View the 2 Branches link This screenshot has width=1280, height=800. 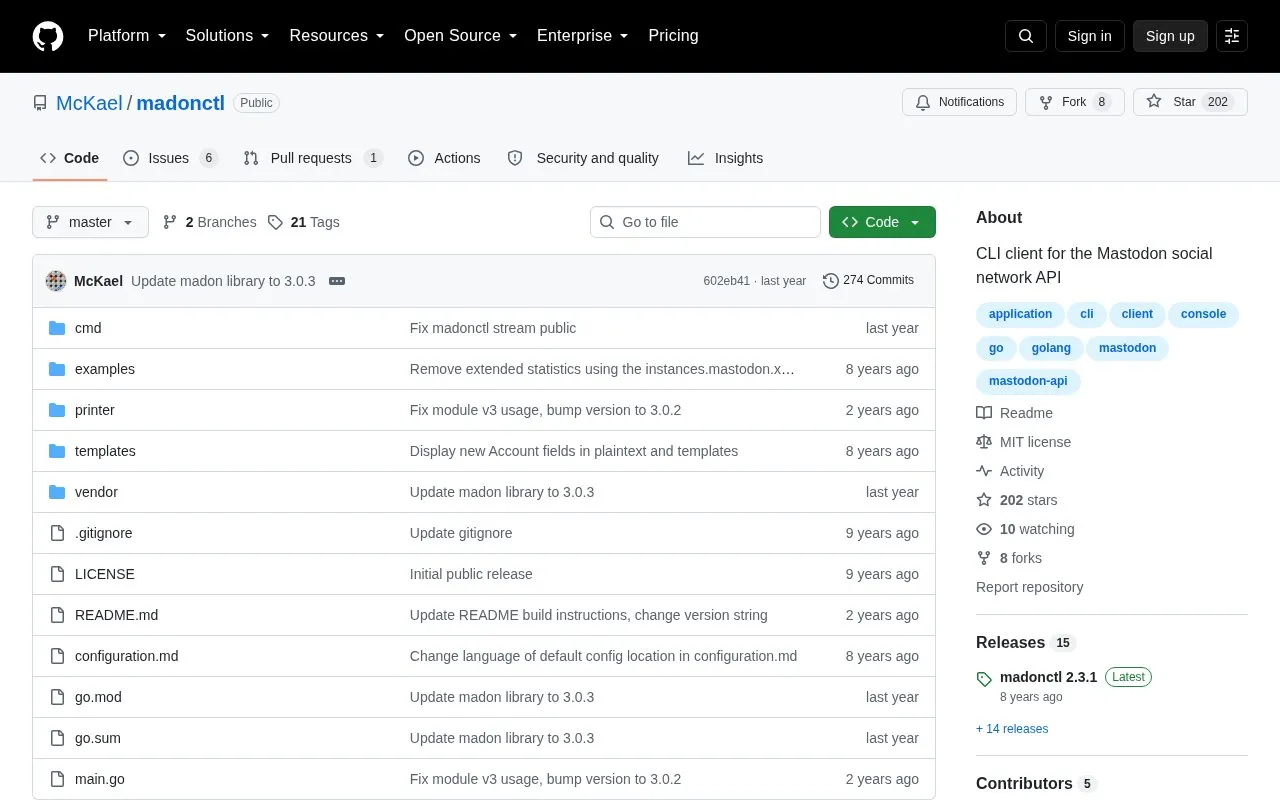210,222
